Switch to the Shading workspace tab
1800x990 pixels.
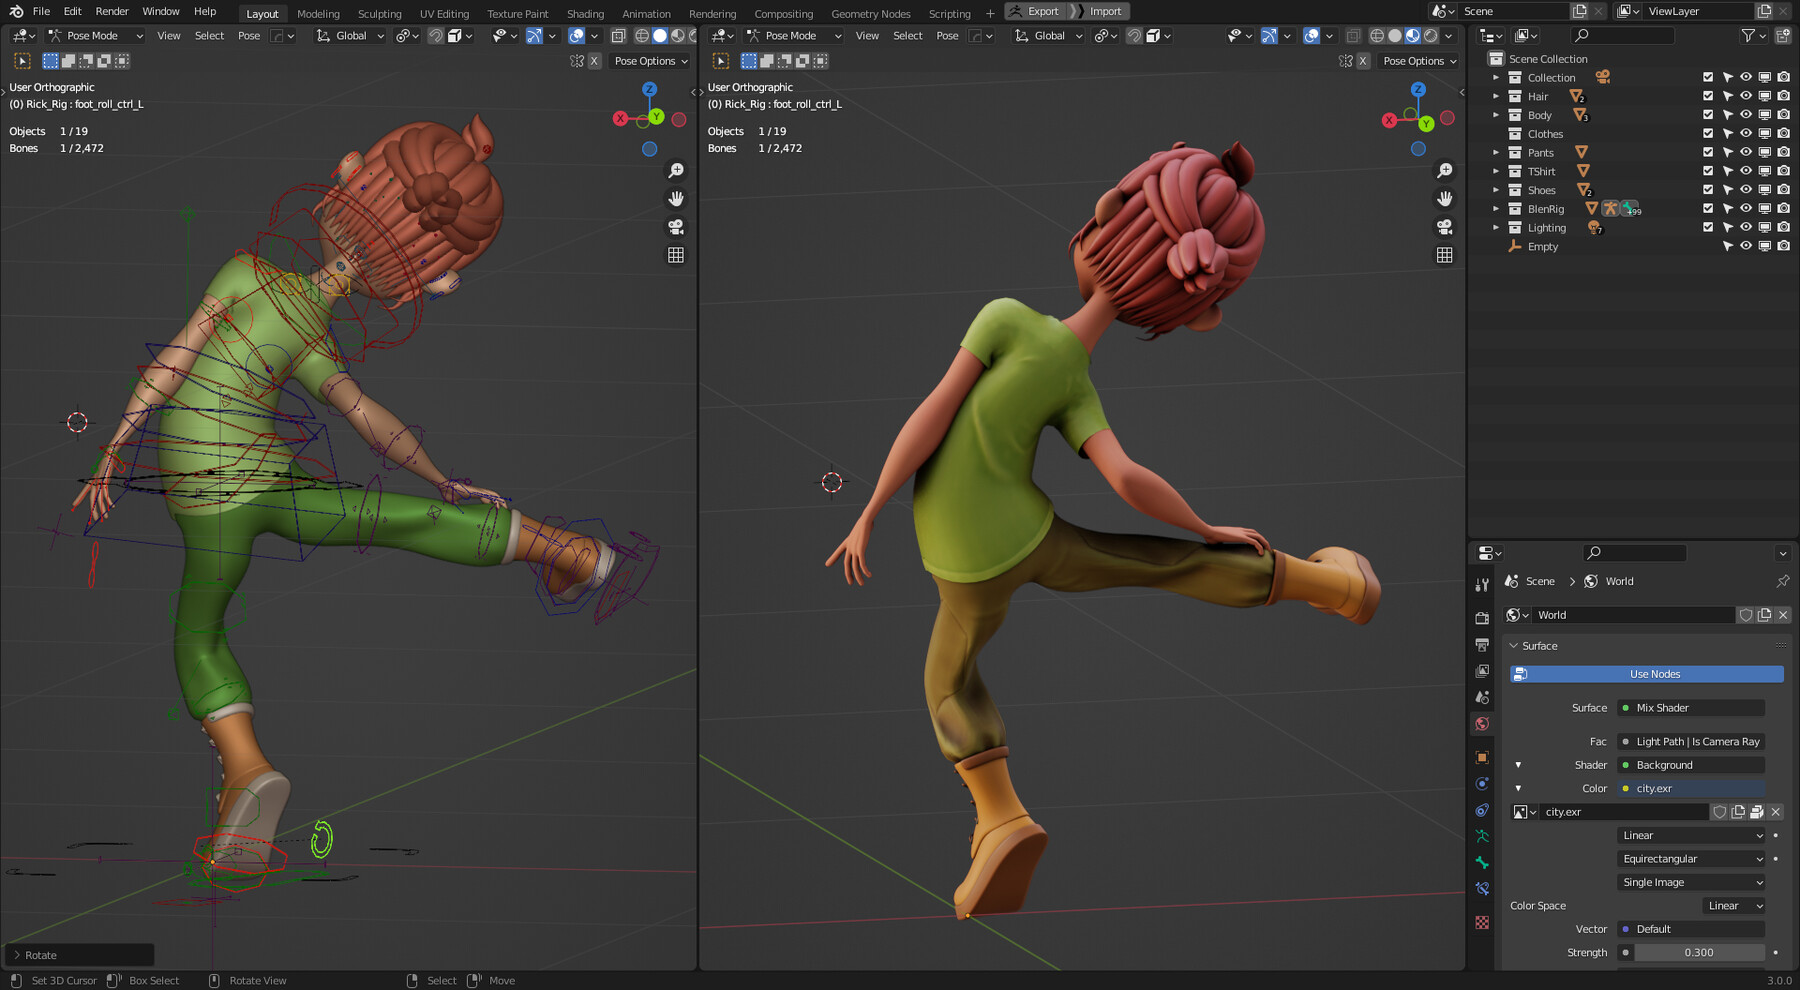585,14
